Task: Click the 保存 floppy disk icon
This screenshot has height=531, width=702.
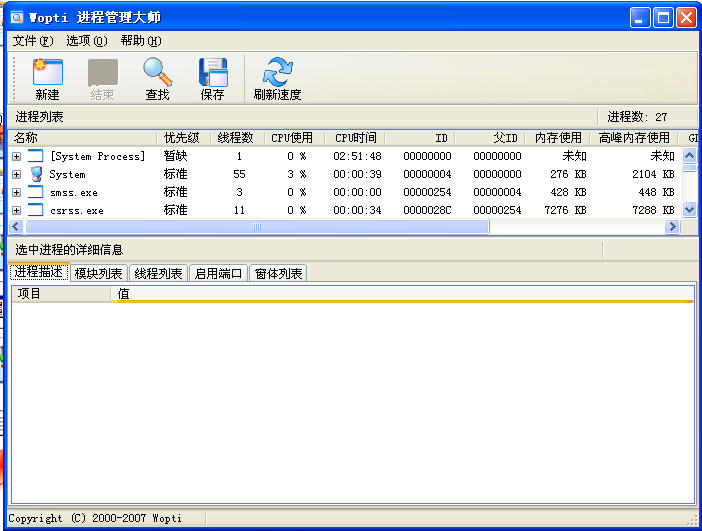Action: click(213, 72)
